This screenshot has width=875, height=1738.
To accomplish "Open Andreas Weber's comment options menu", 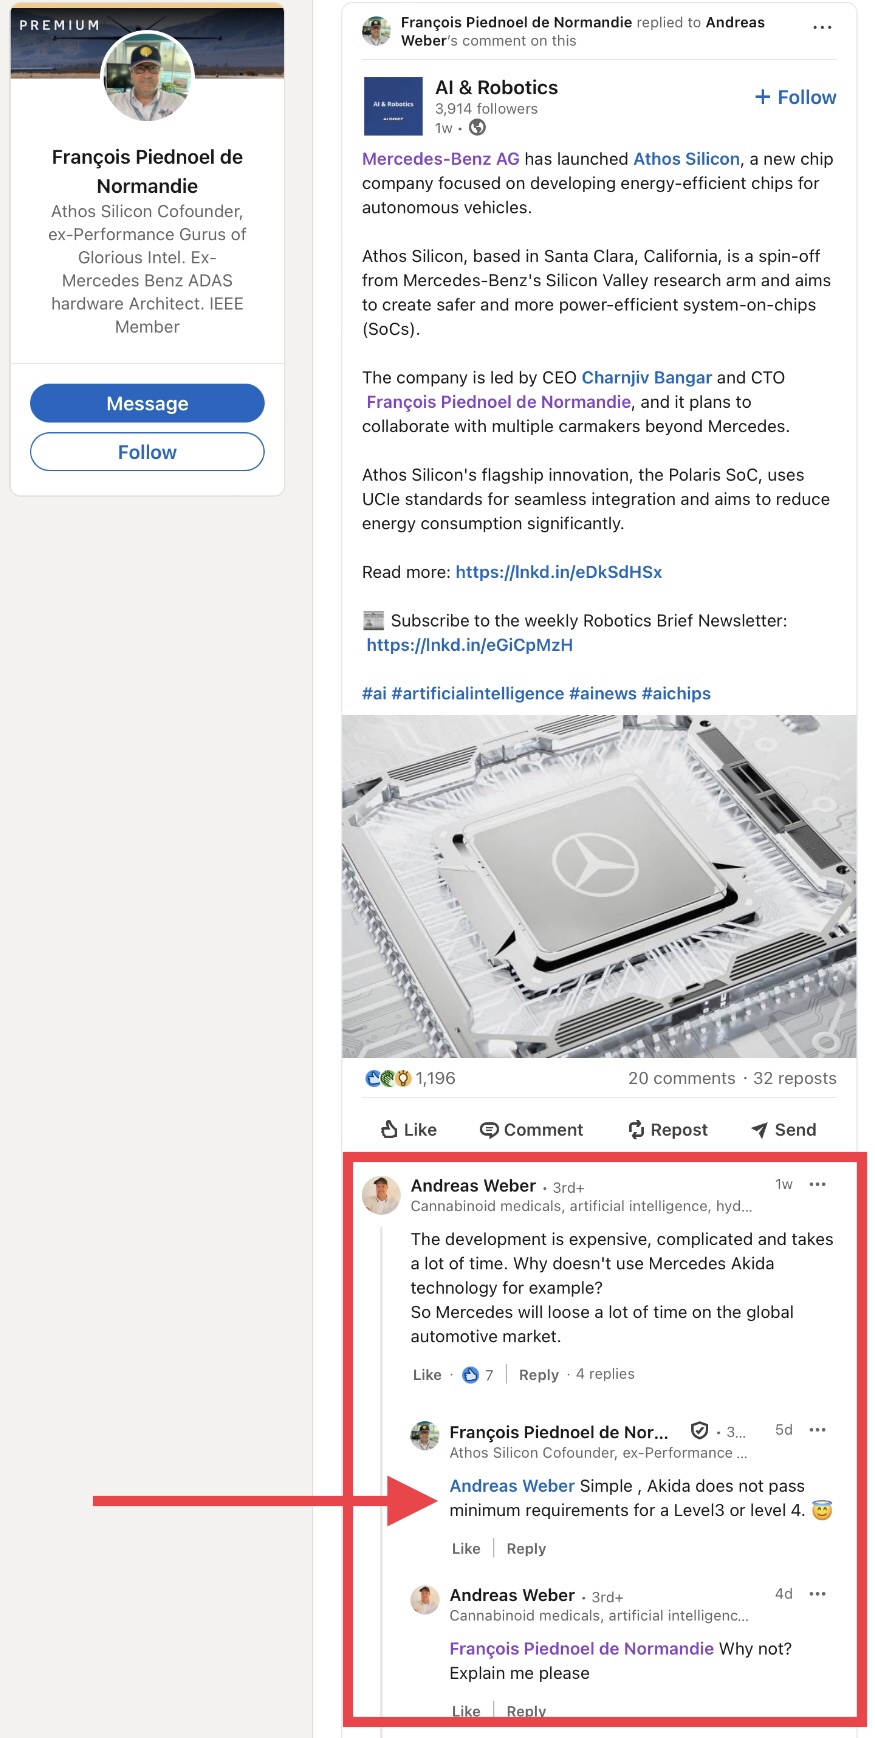I will (817, 1184).
